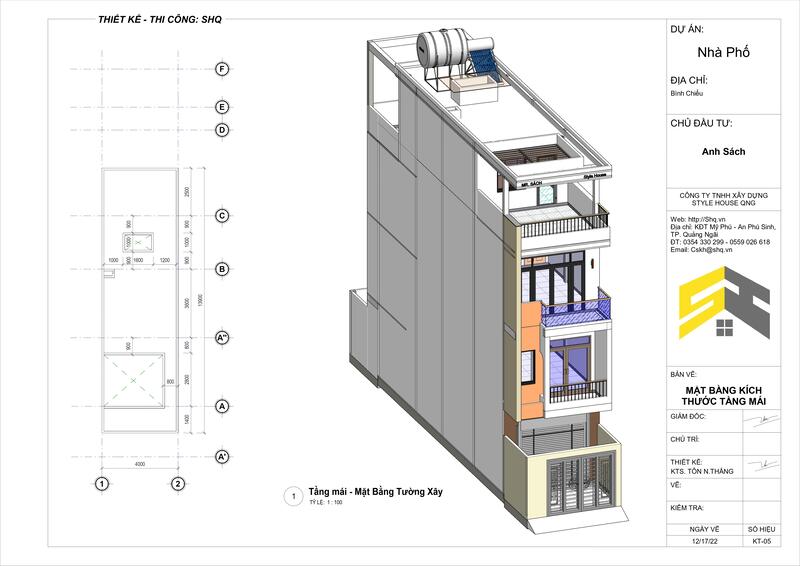
Task: Select grid bubble D
Action: click(x=222, y=130)
